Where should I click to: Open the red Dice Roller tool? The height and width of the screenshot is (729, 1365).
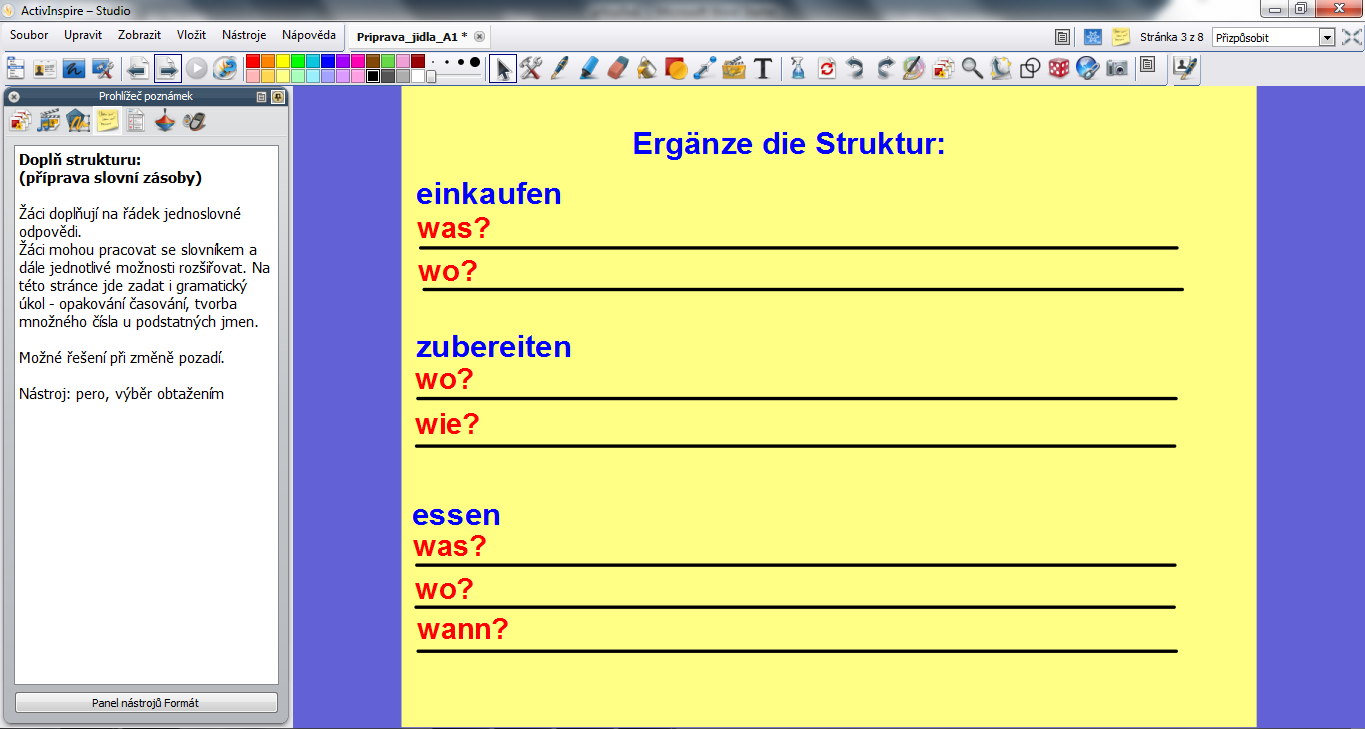pyautogui.click(x=1059, y=68)
